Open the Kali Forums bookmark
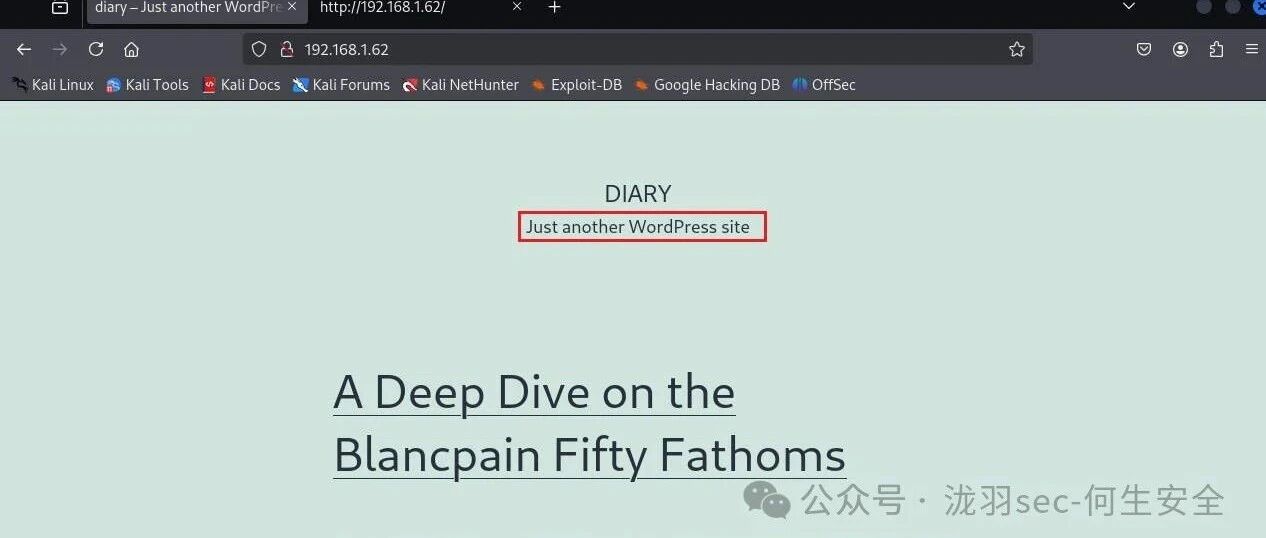Viewport: 1266px width, 538px height. click(x=341, y=85)
